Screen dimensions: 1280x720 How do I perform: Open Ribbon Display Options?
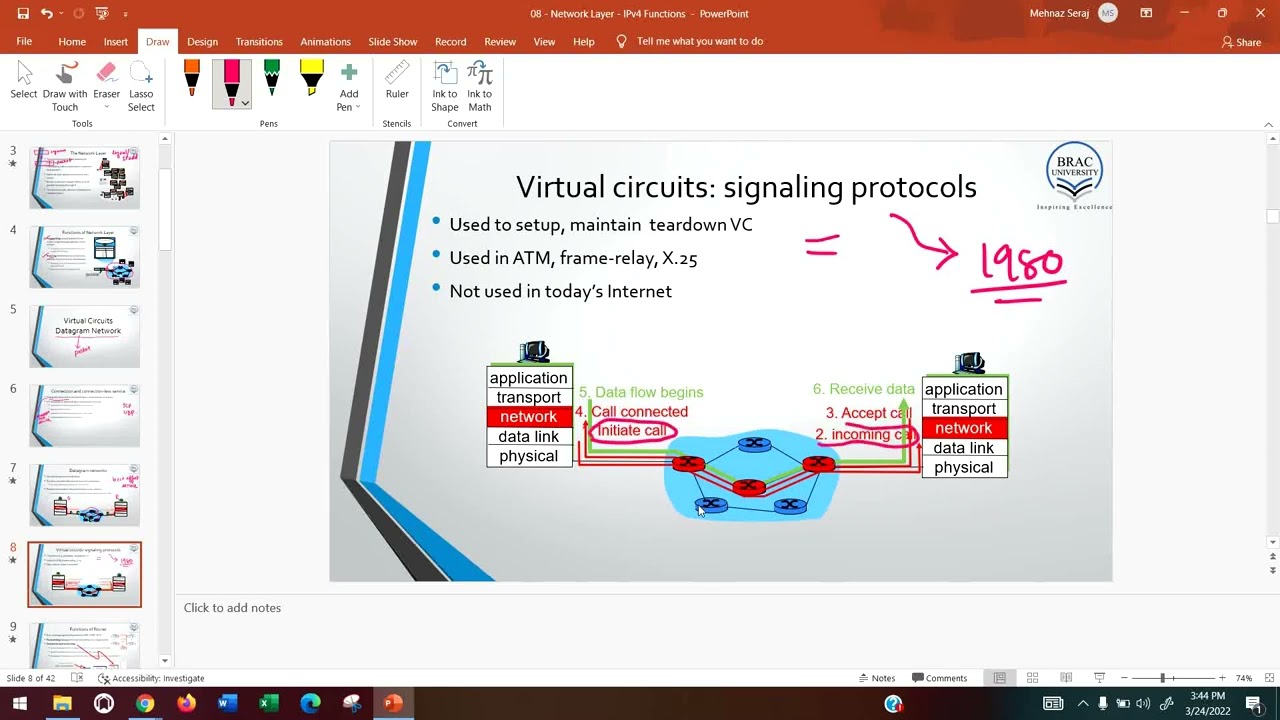tap(1146, 14)
